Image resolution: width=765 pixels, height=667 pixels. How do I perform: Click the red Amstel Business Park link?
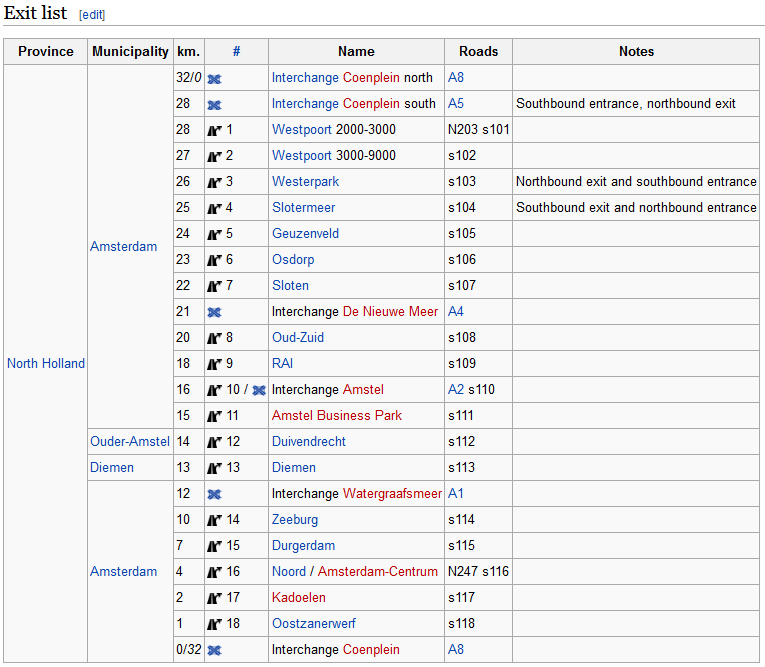coord(337,415)
